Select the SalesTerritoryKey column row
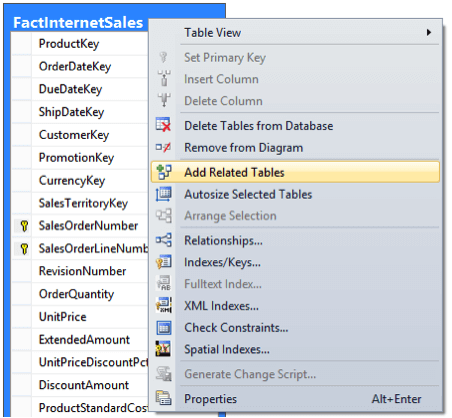Screen dimensions: 452x418 pyautogui.click(x=80, y=203)
